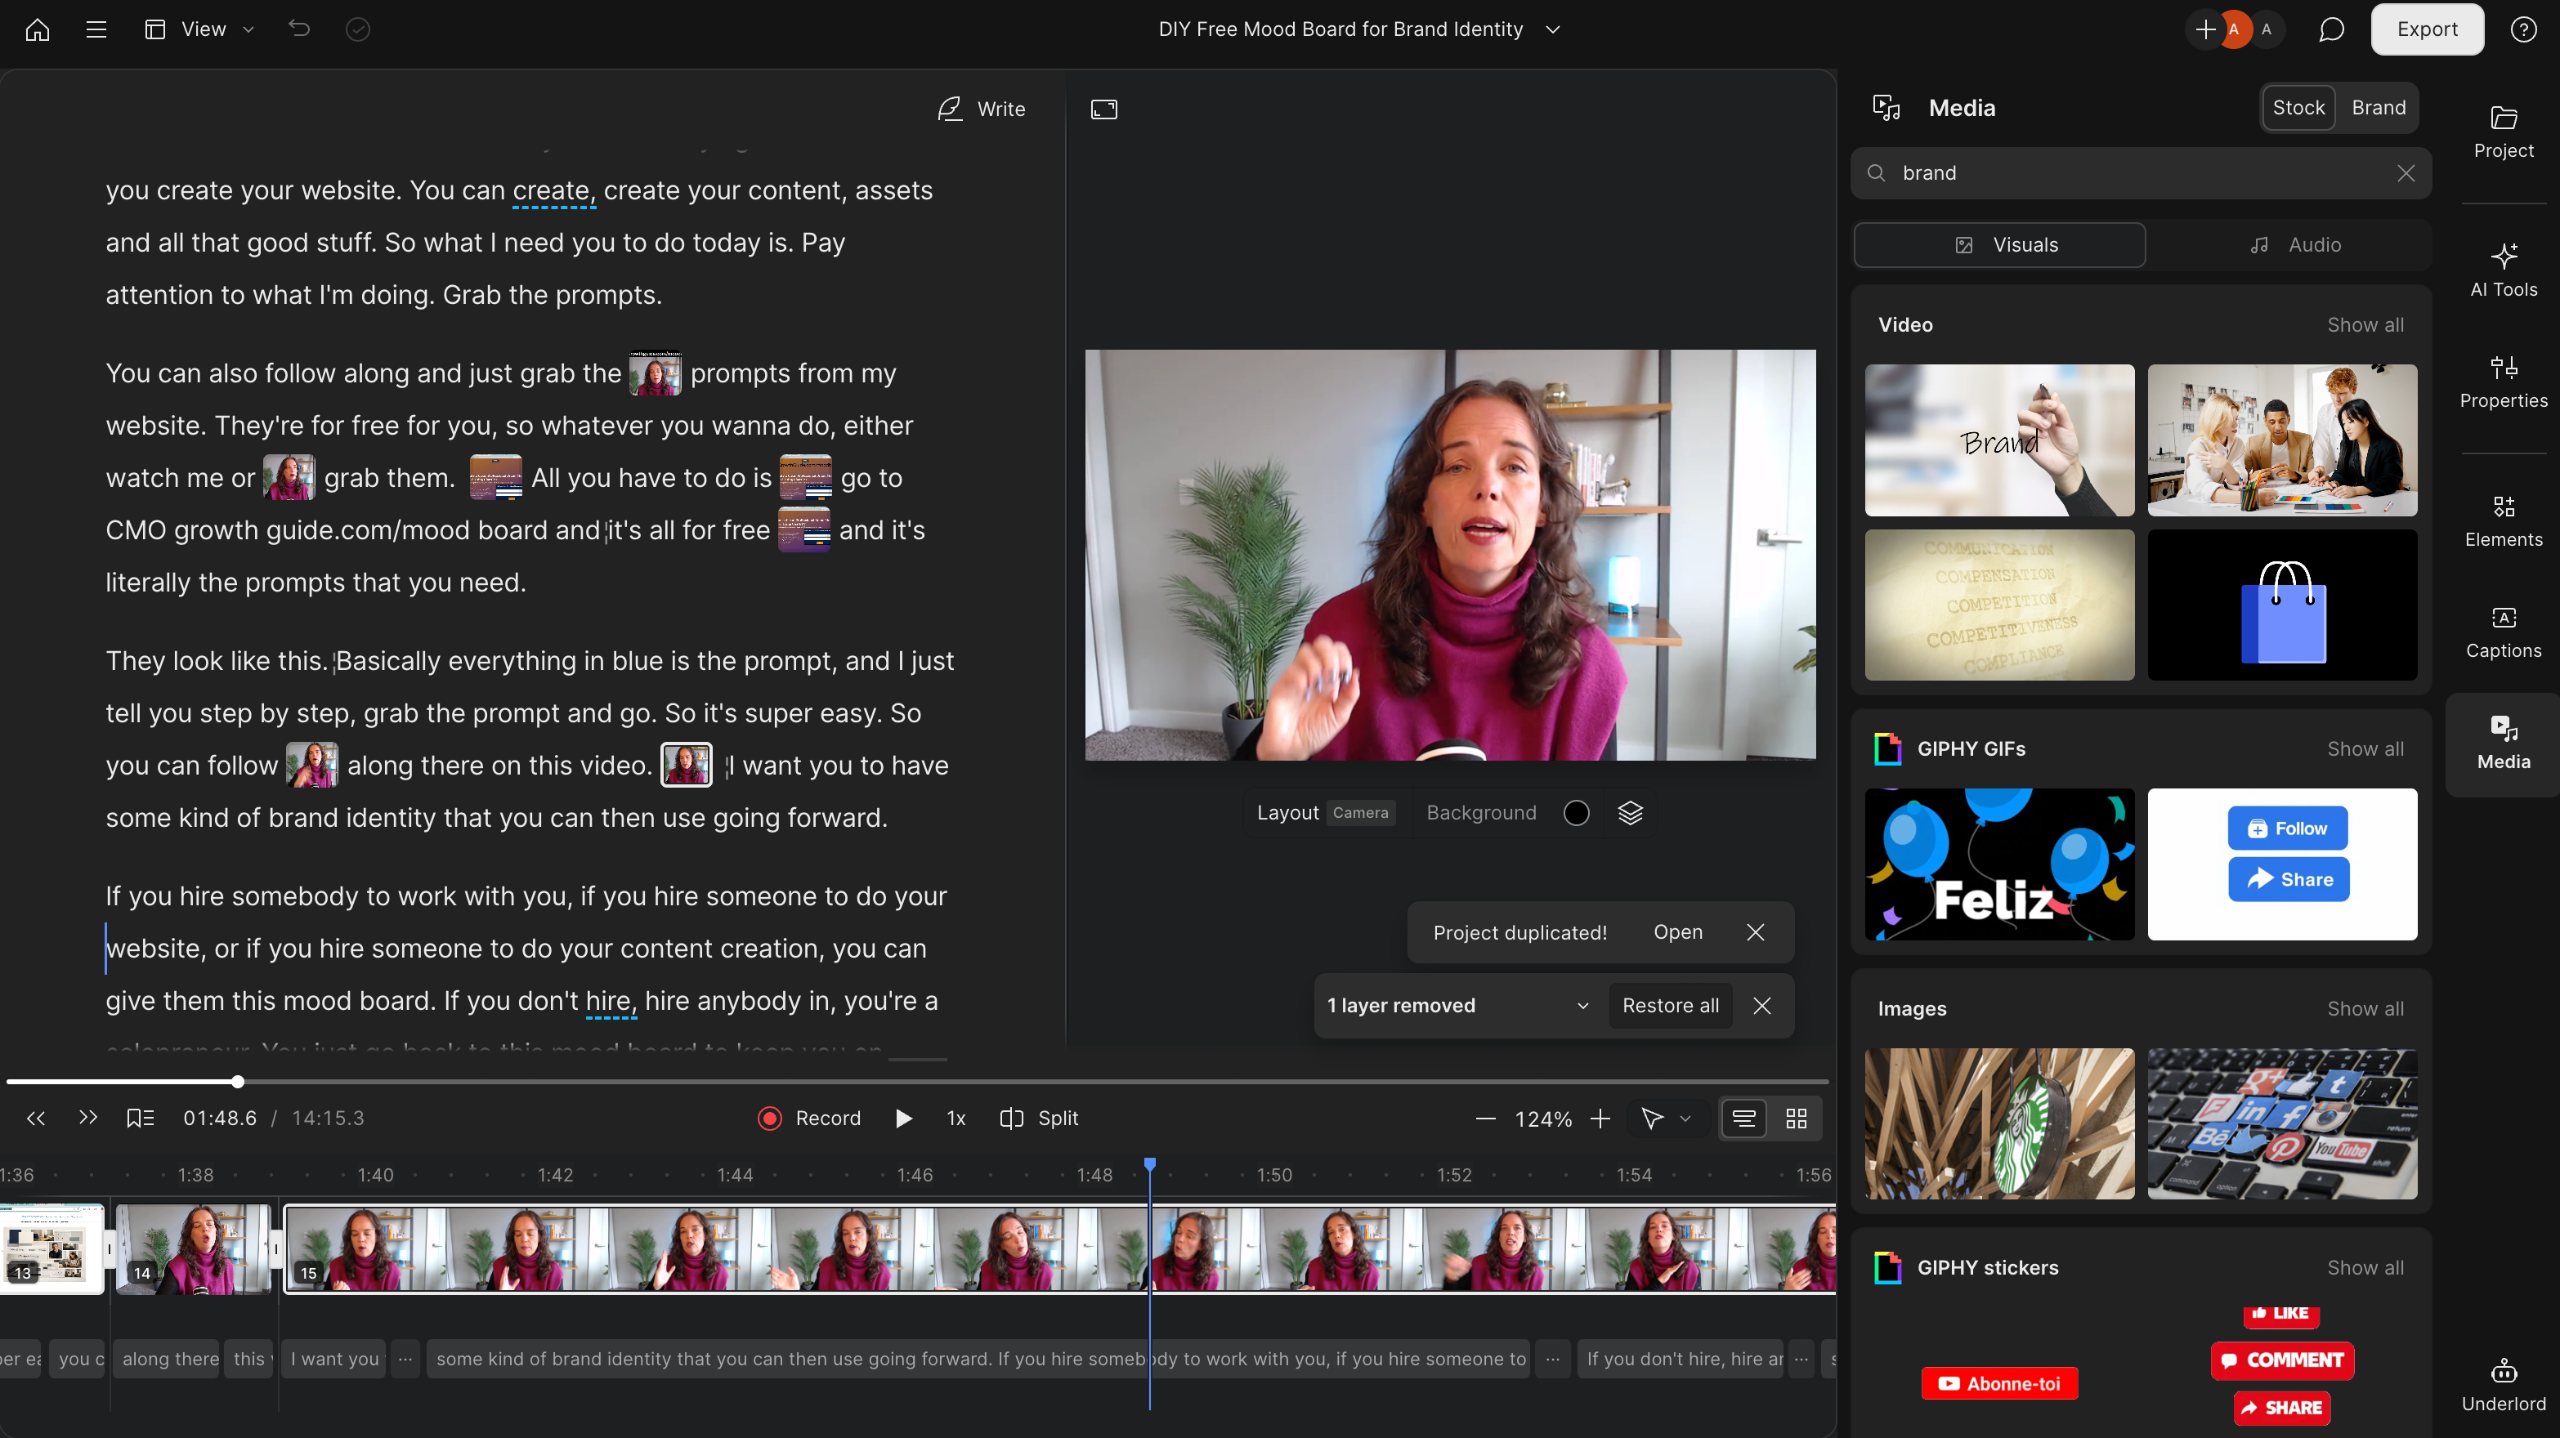Toggle the Stock media source
The height and width of the screenshot is (1438, 2560).
point(2298,108)
